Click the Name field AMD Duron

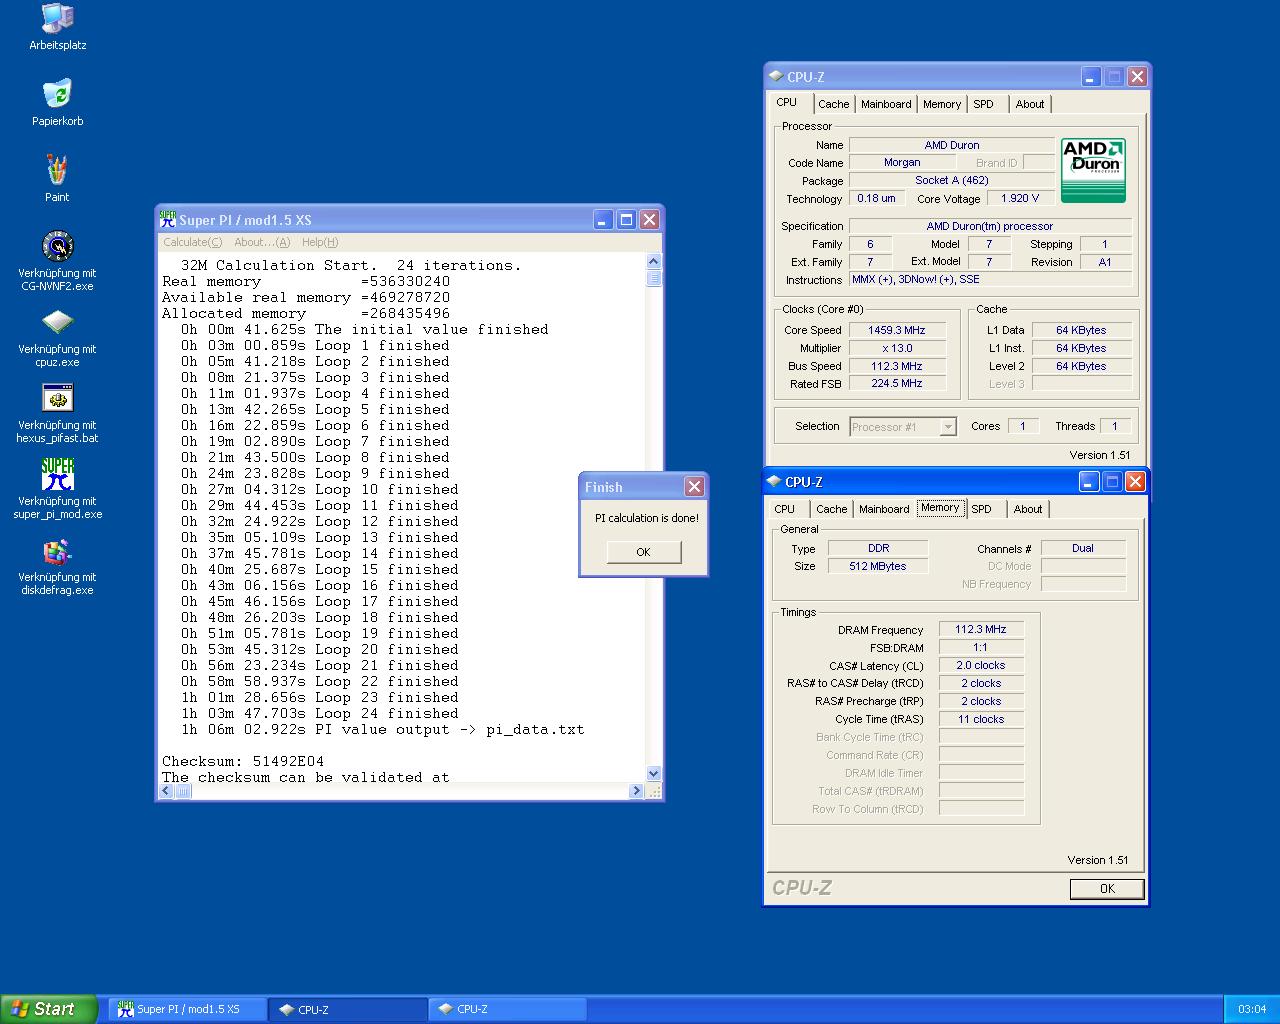point(952,145)
